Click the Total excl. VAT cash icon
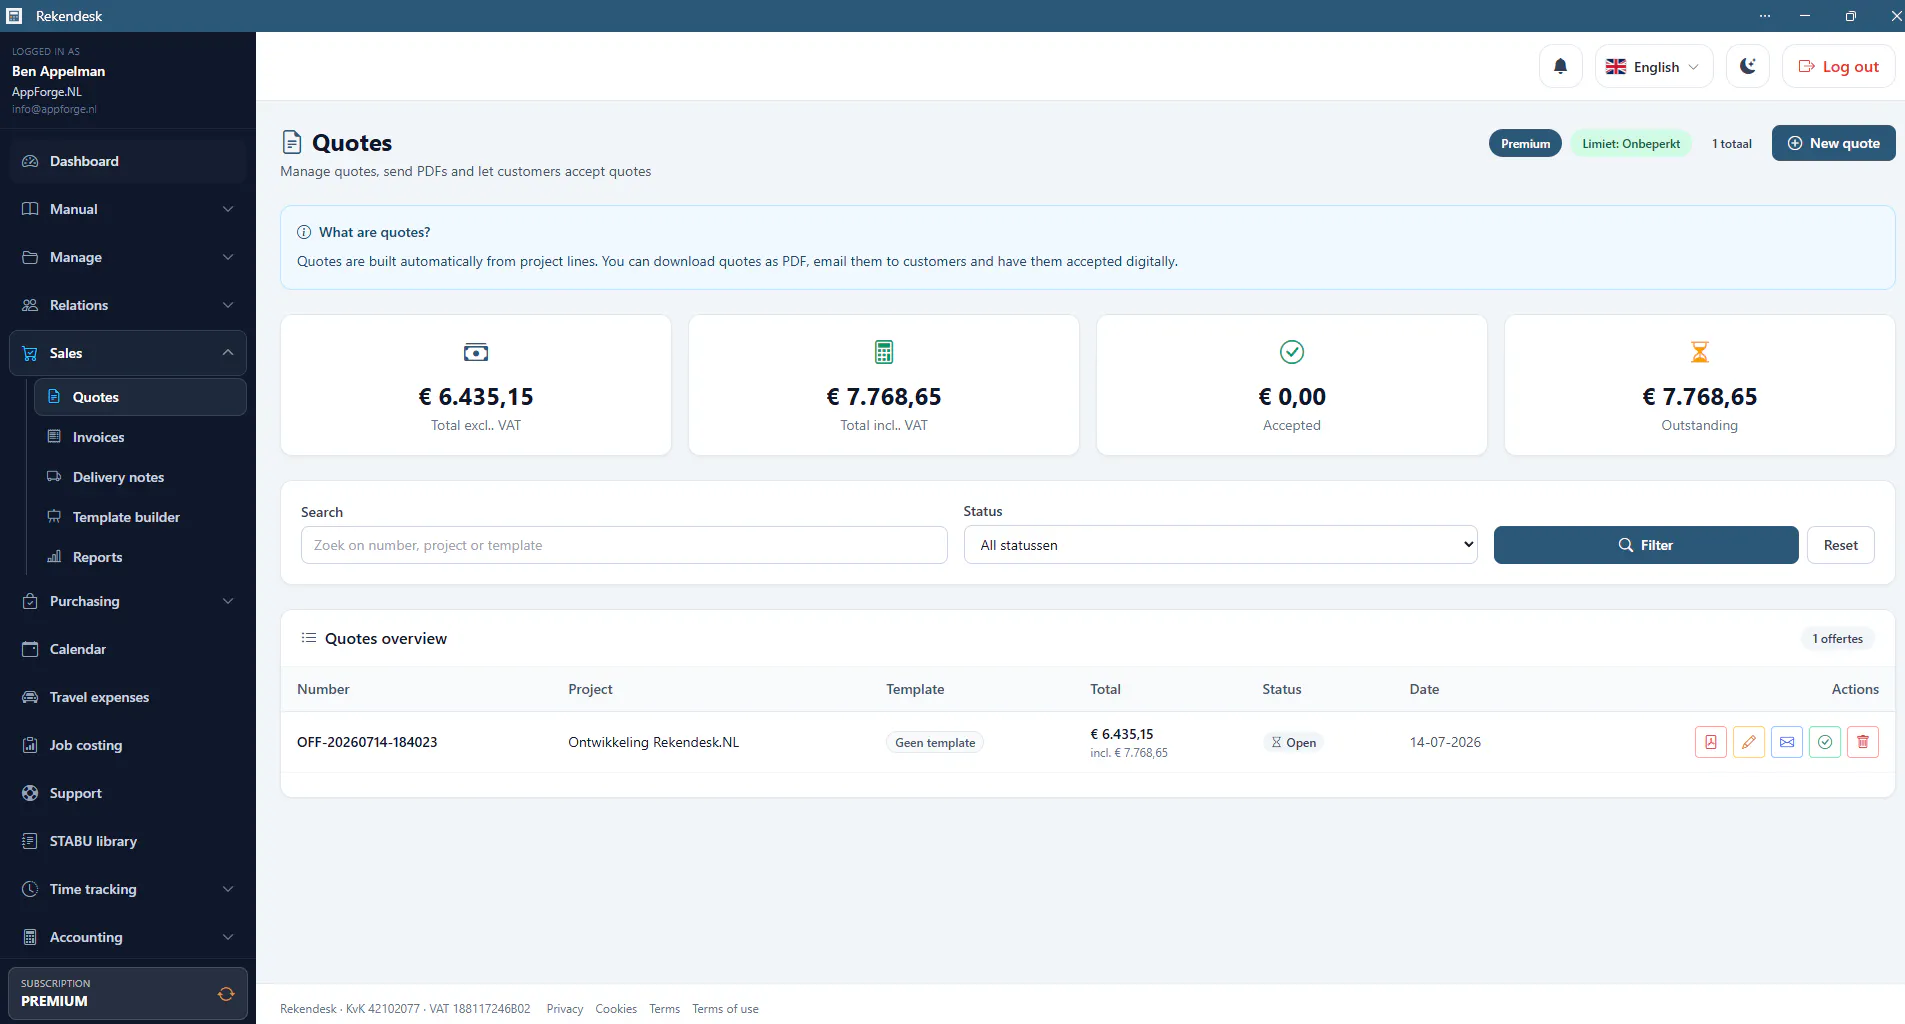Image resolution: width=1905 pixels, height=1024 pixels. pos(476,352)
